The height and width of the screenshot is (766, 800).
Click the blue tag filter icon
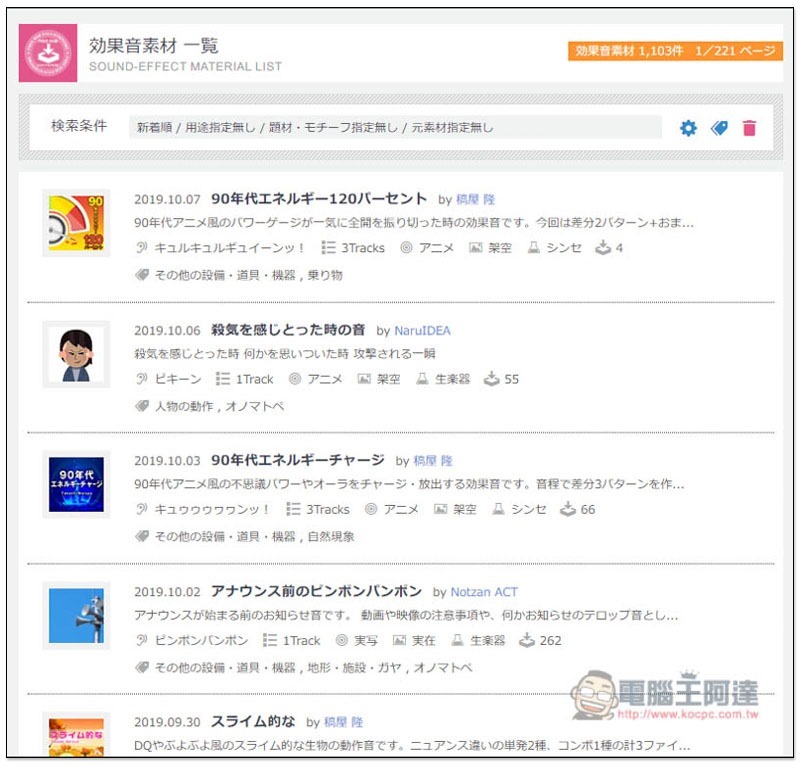coord(719,128)
